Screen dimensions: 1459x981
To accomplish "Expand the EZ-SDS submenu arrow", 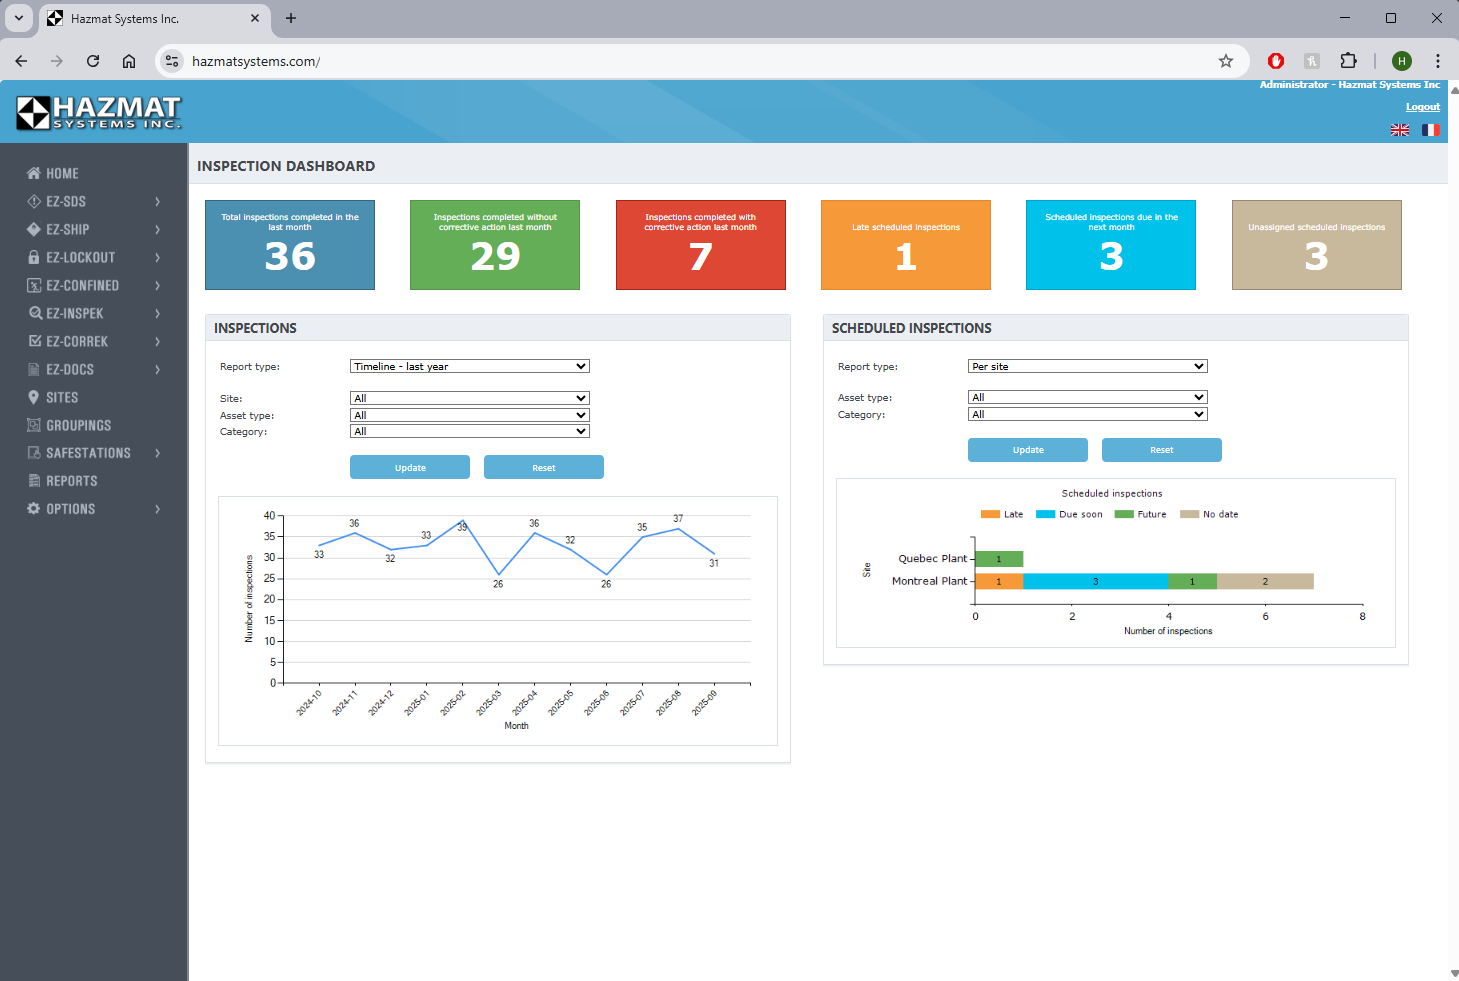I will tap(157, 201).
